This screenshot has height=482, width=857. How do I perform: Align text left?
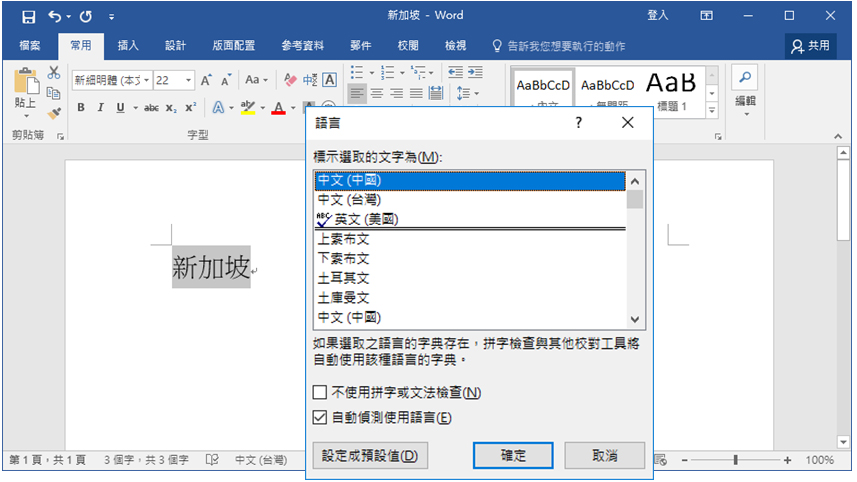pyautogui.click(x=356, y=93)
